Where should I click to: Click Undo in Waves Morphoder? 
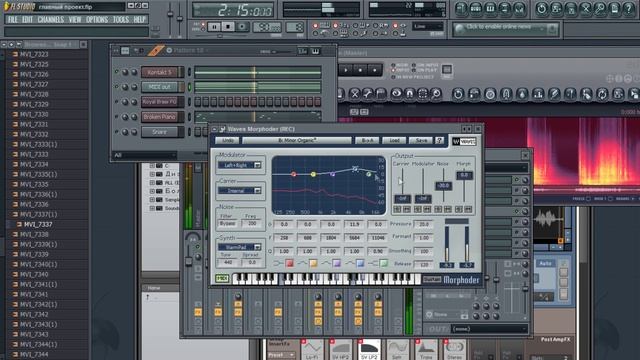[227, 140]
